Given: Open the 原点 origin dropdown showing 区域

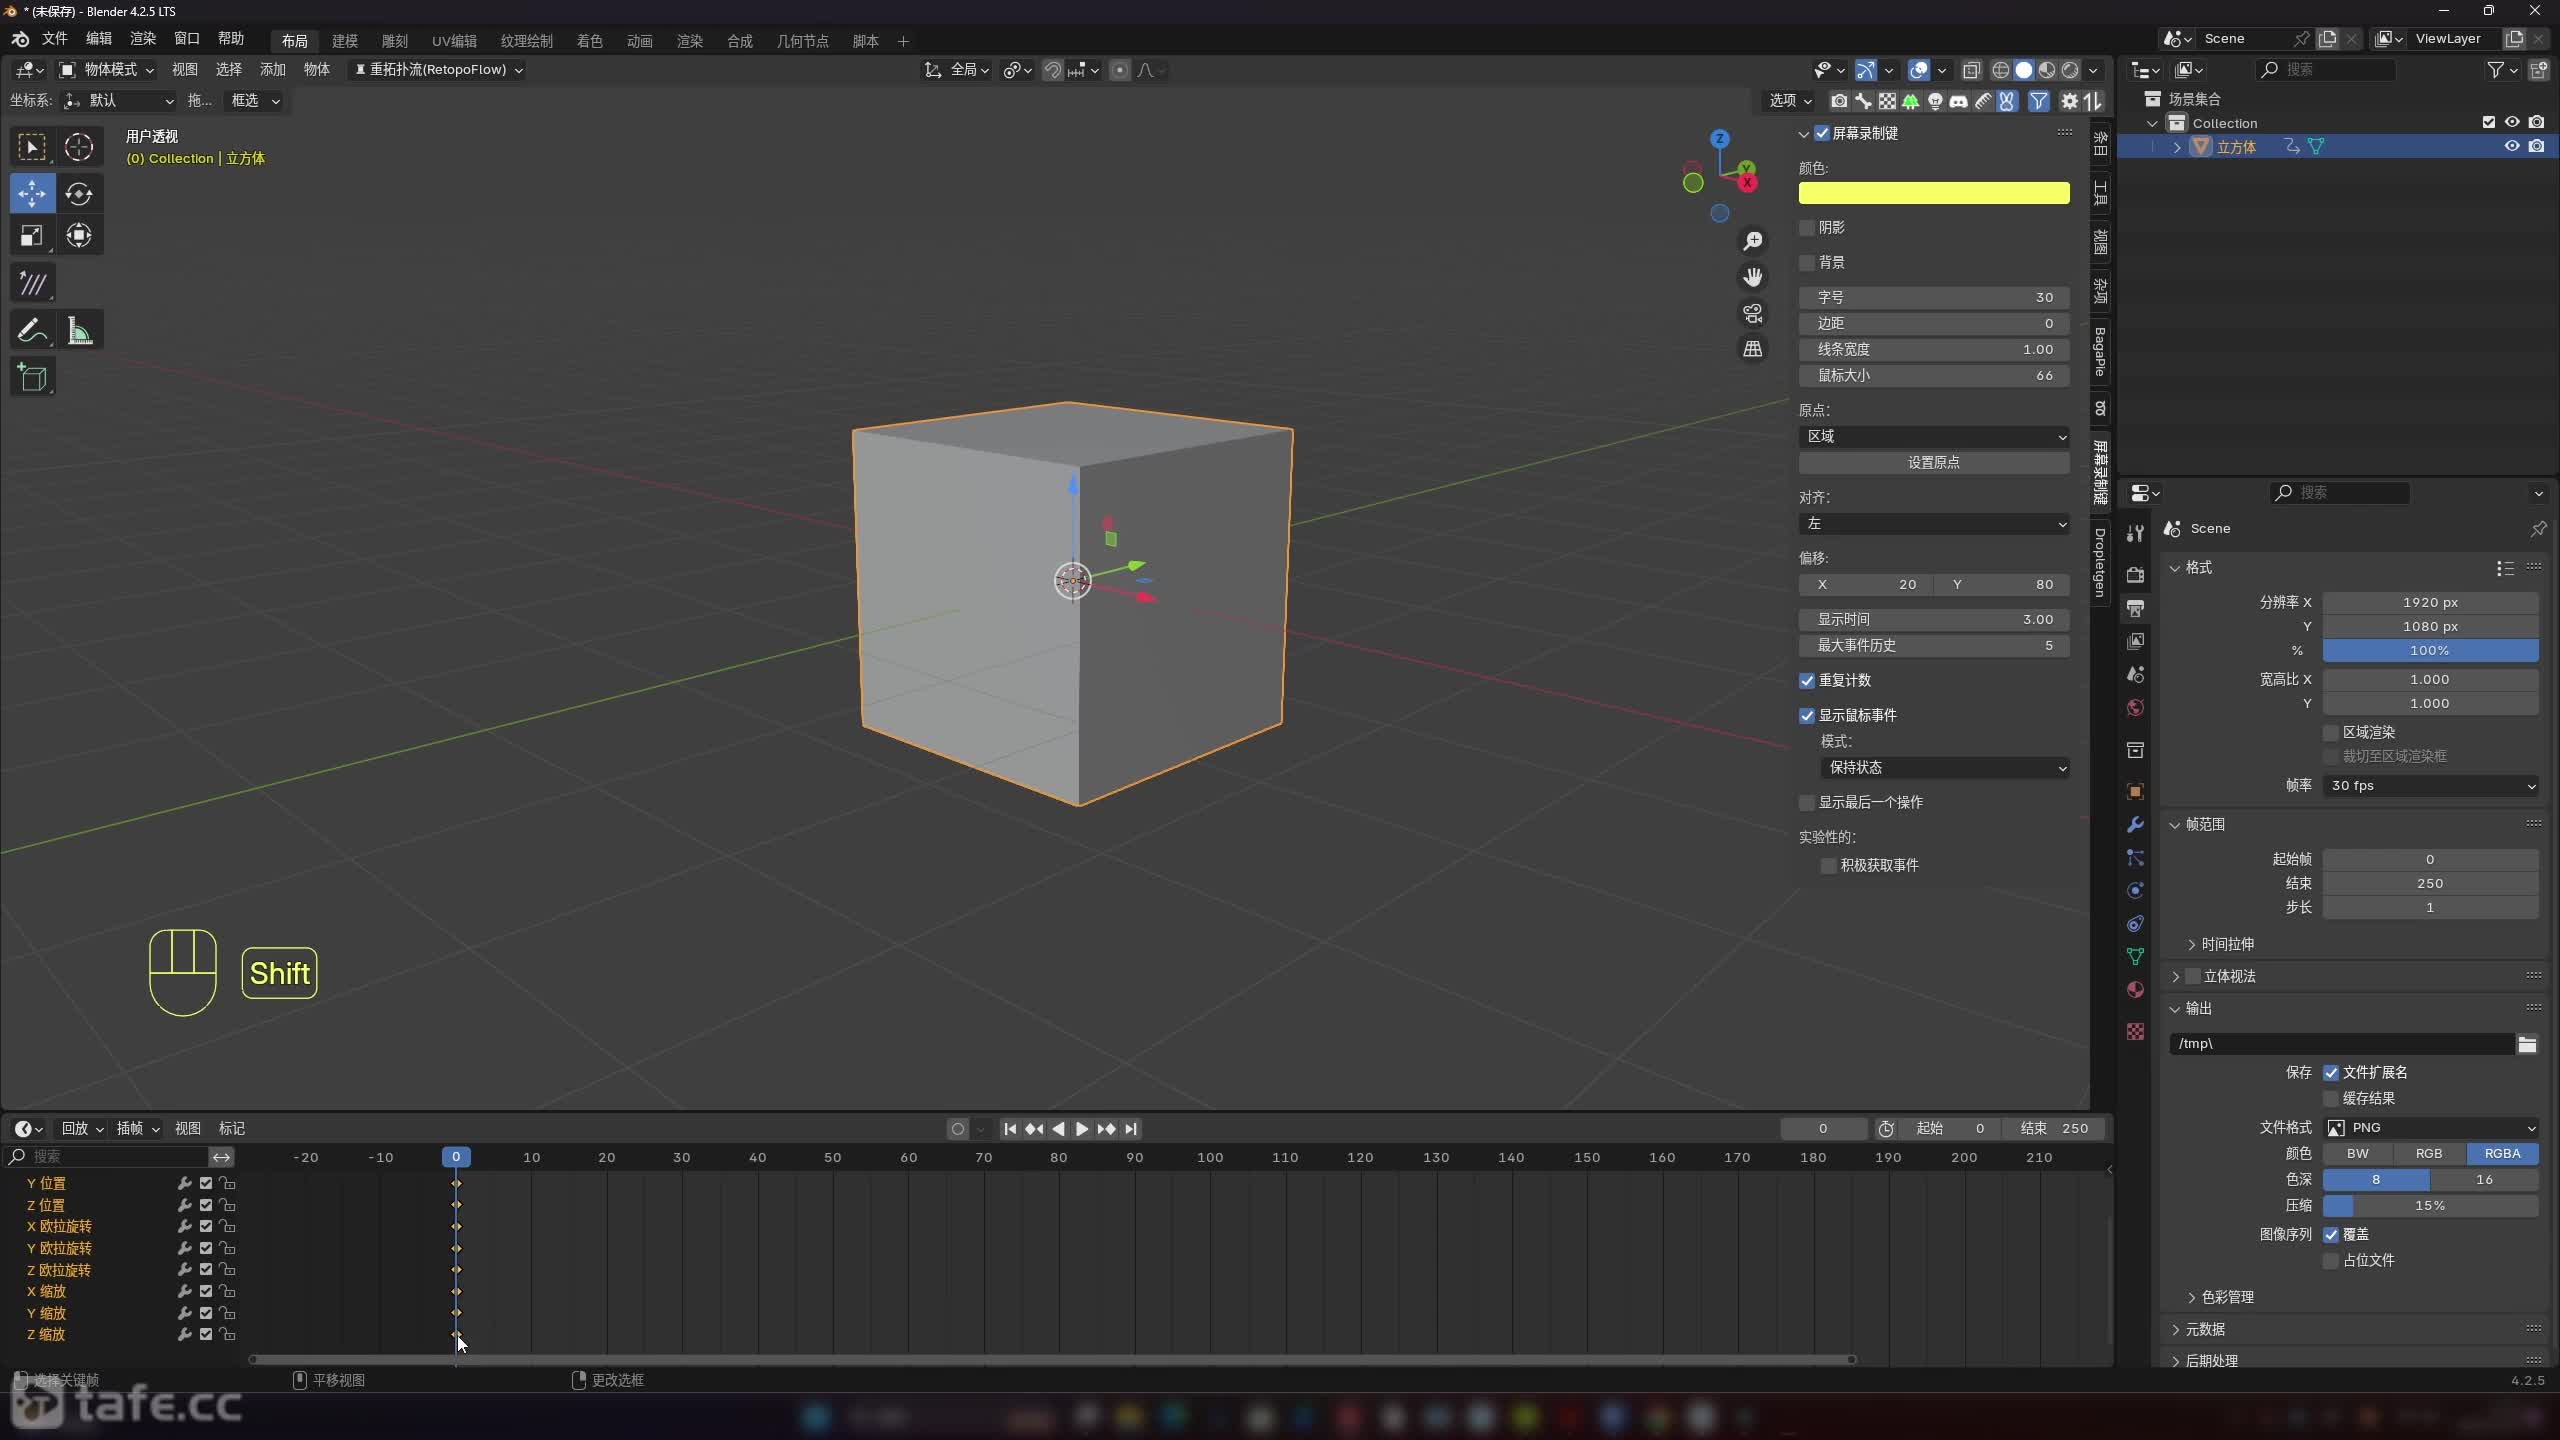Looking at the screenshot, I should (x=1934, y=436).
